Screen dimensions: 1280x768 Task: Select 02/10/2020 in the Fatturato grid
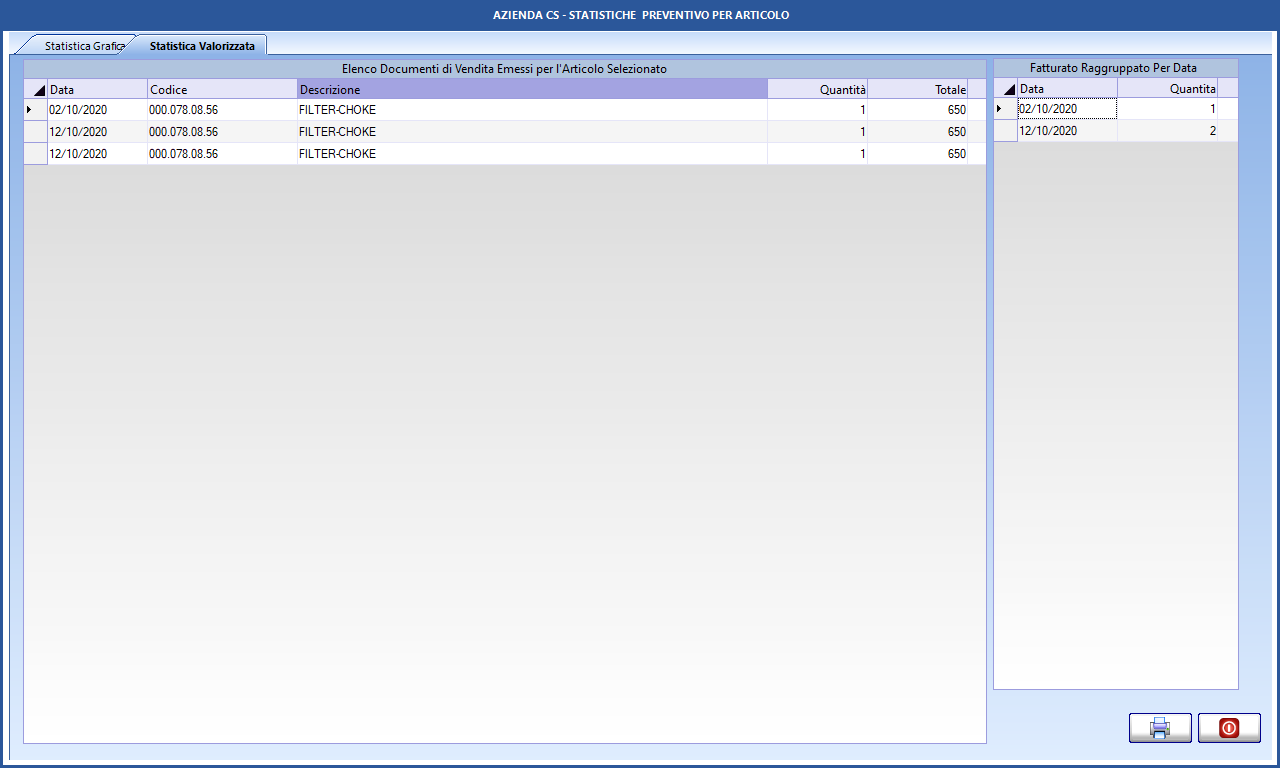coord(1067,109)
